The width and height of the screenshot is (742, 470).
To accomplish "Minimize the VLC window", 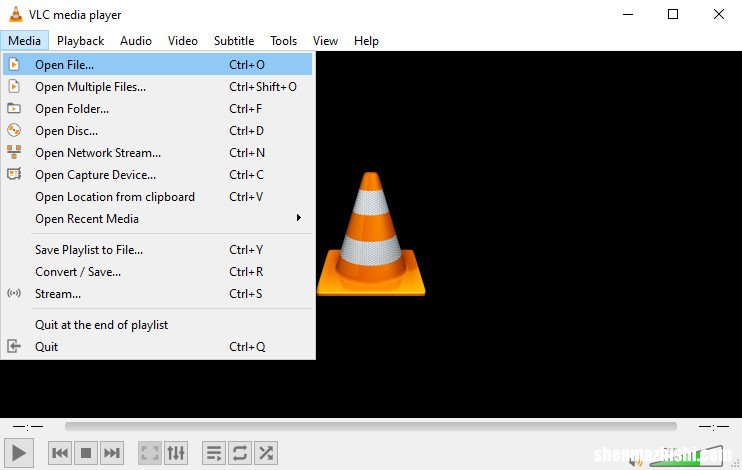I will [628, 14].
